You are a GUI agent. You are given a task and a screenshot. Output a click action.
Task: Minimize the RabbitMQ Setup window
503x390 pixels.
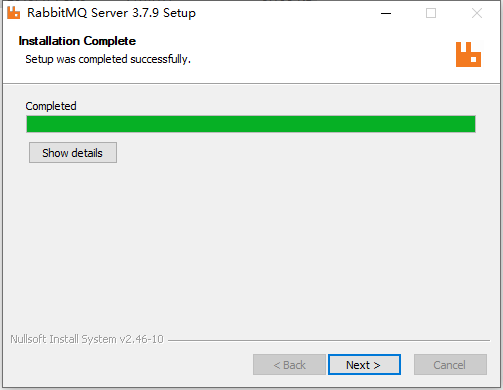(x=386, y=13)
